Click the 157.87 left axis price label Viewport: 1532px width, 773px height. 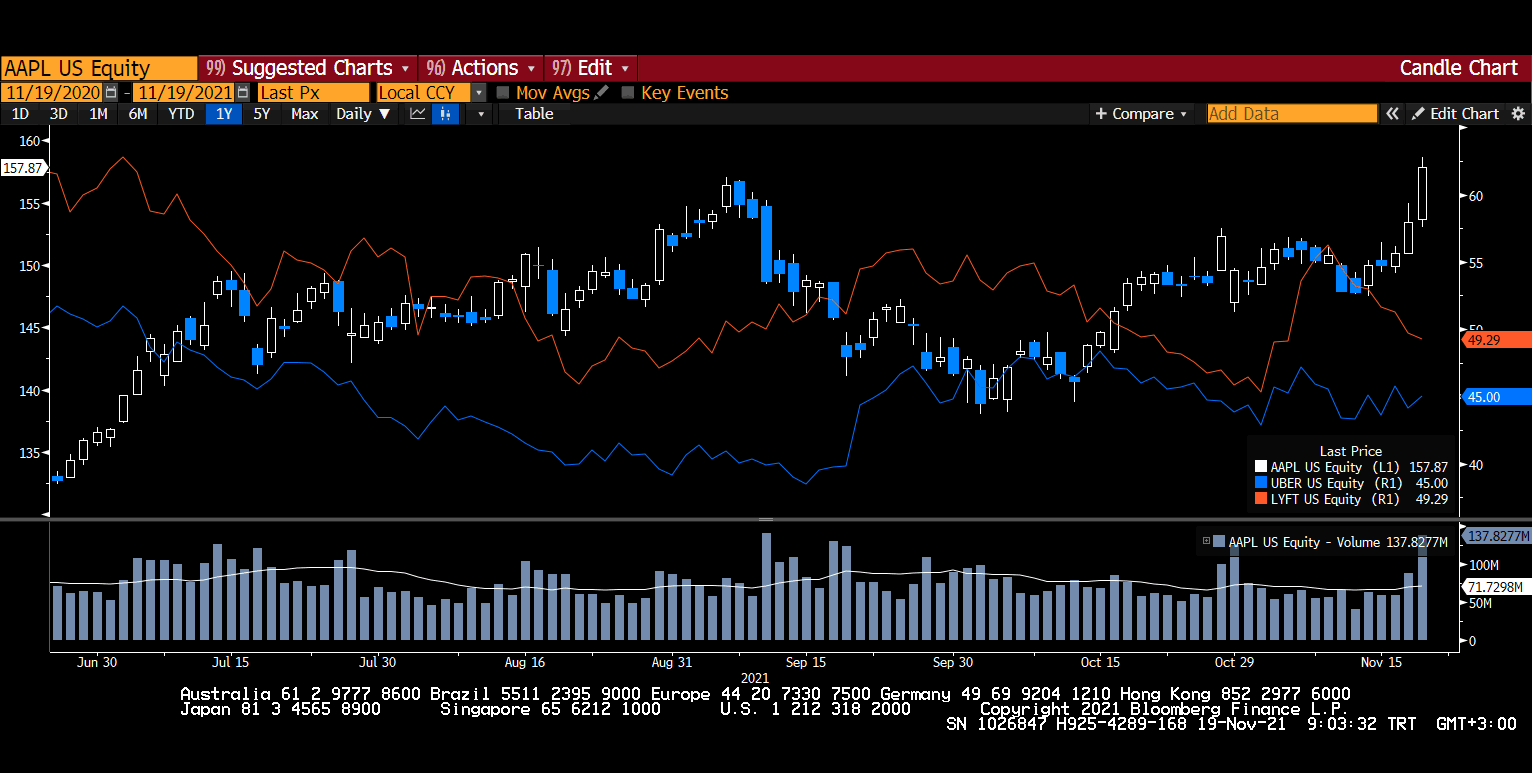tap(22, 168)
